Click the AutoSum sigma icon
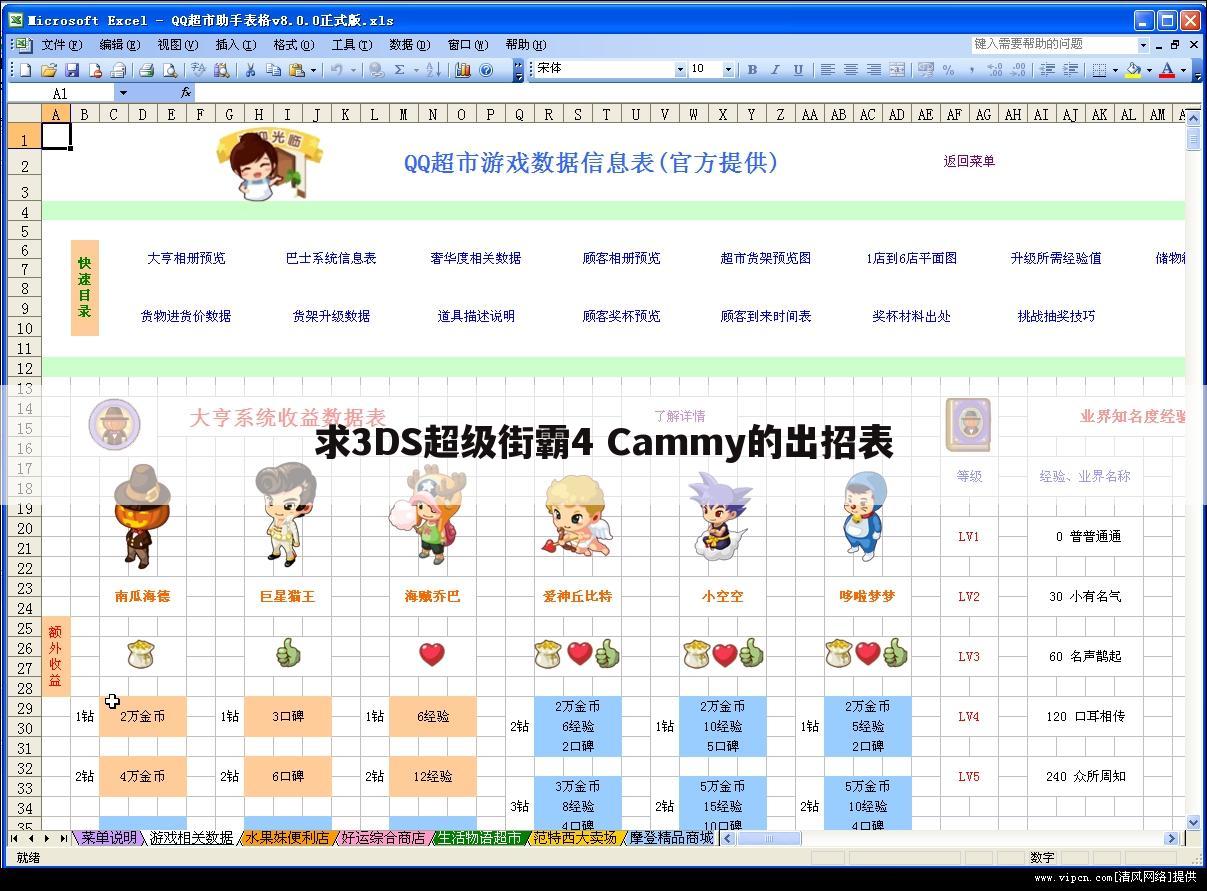The image size is (1207, 891). click(398, 70)
